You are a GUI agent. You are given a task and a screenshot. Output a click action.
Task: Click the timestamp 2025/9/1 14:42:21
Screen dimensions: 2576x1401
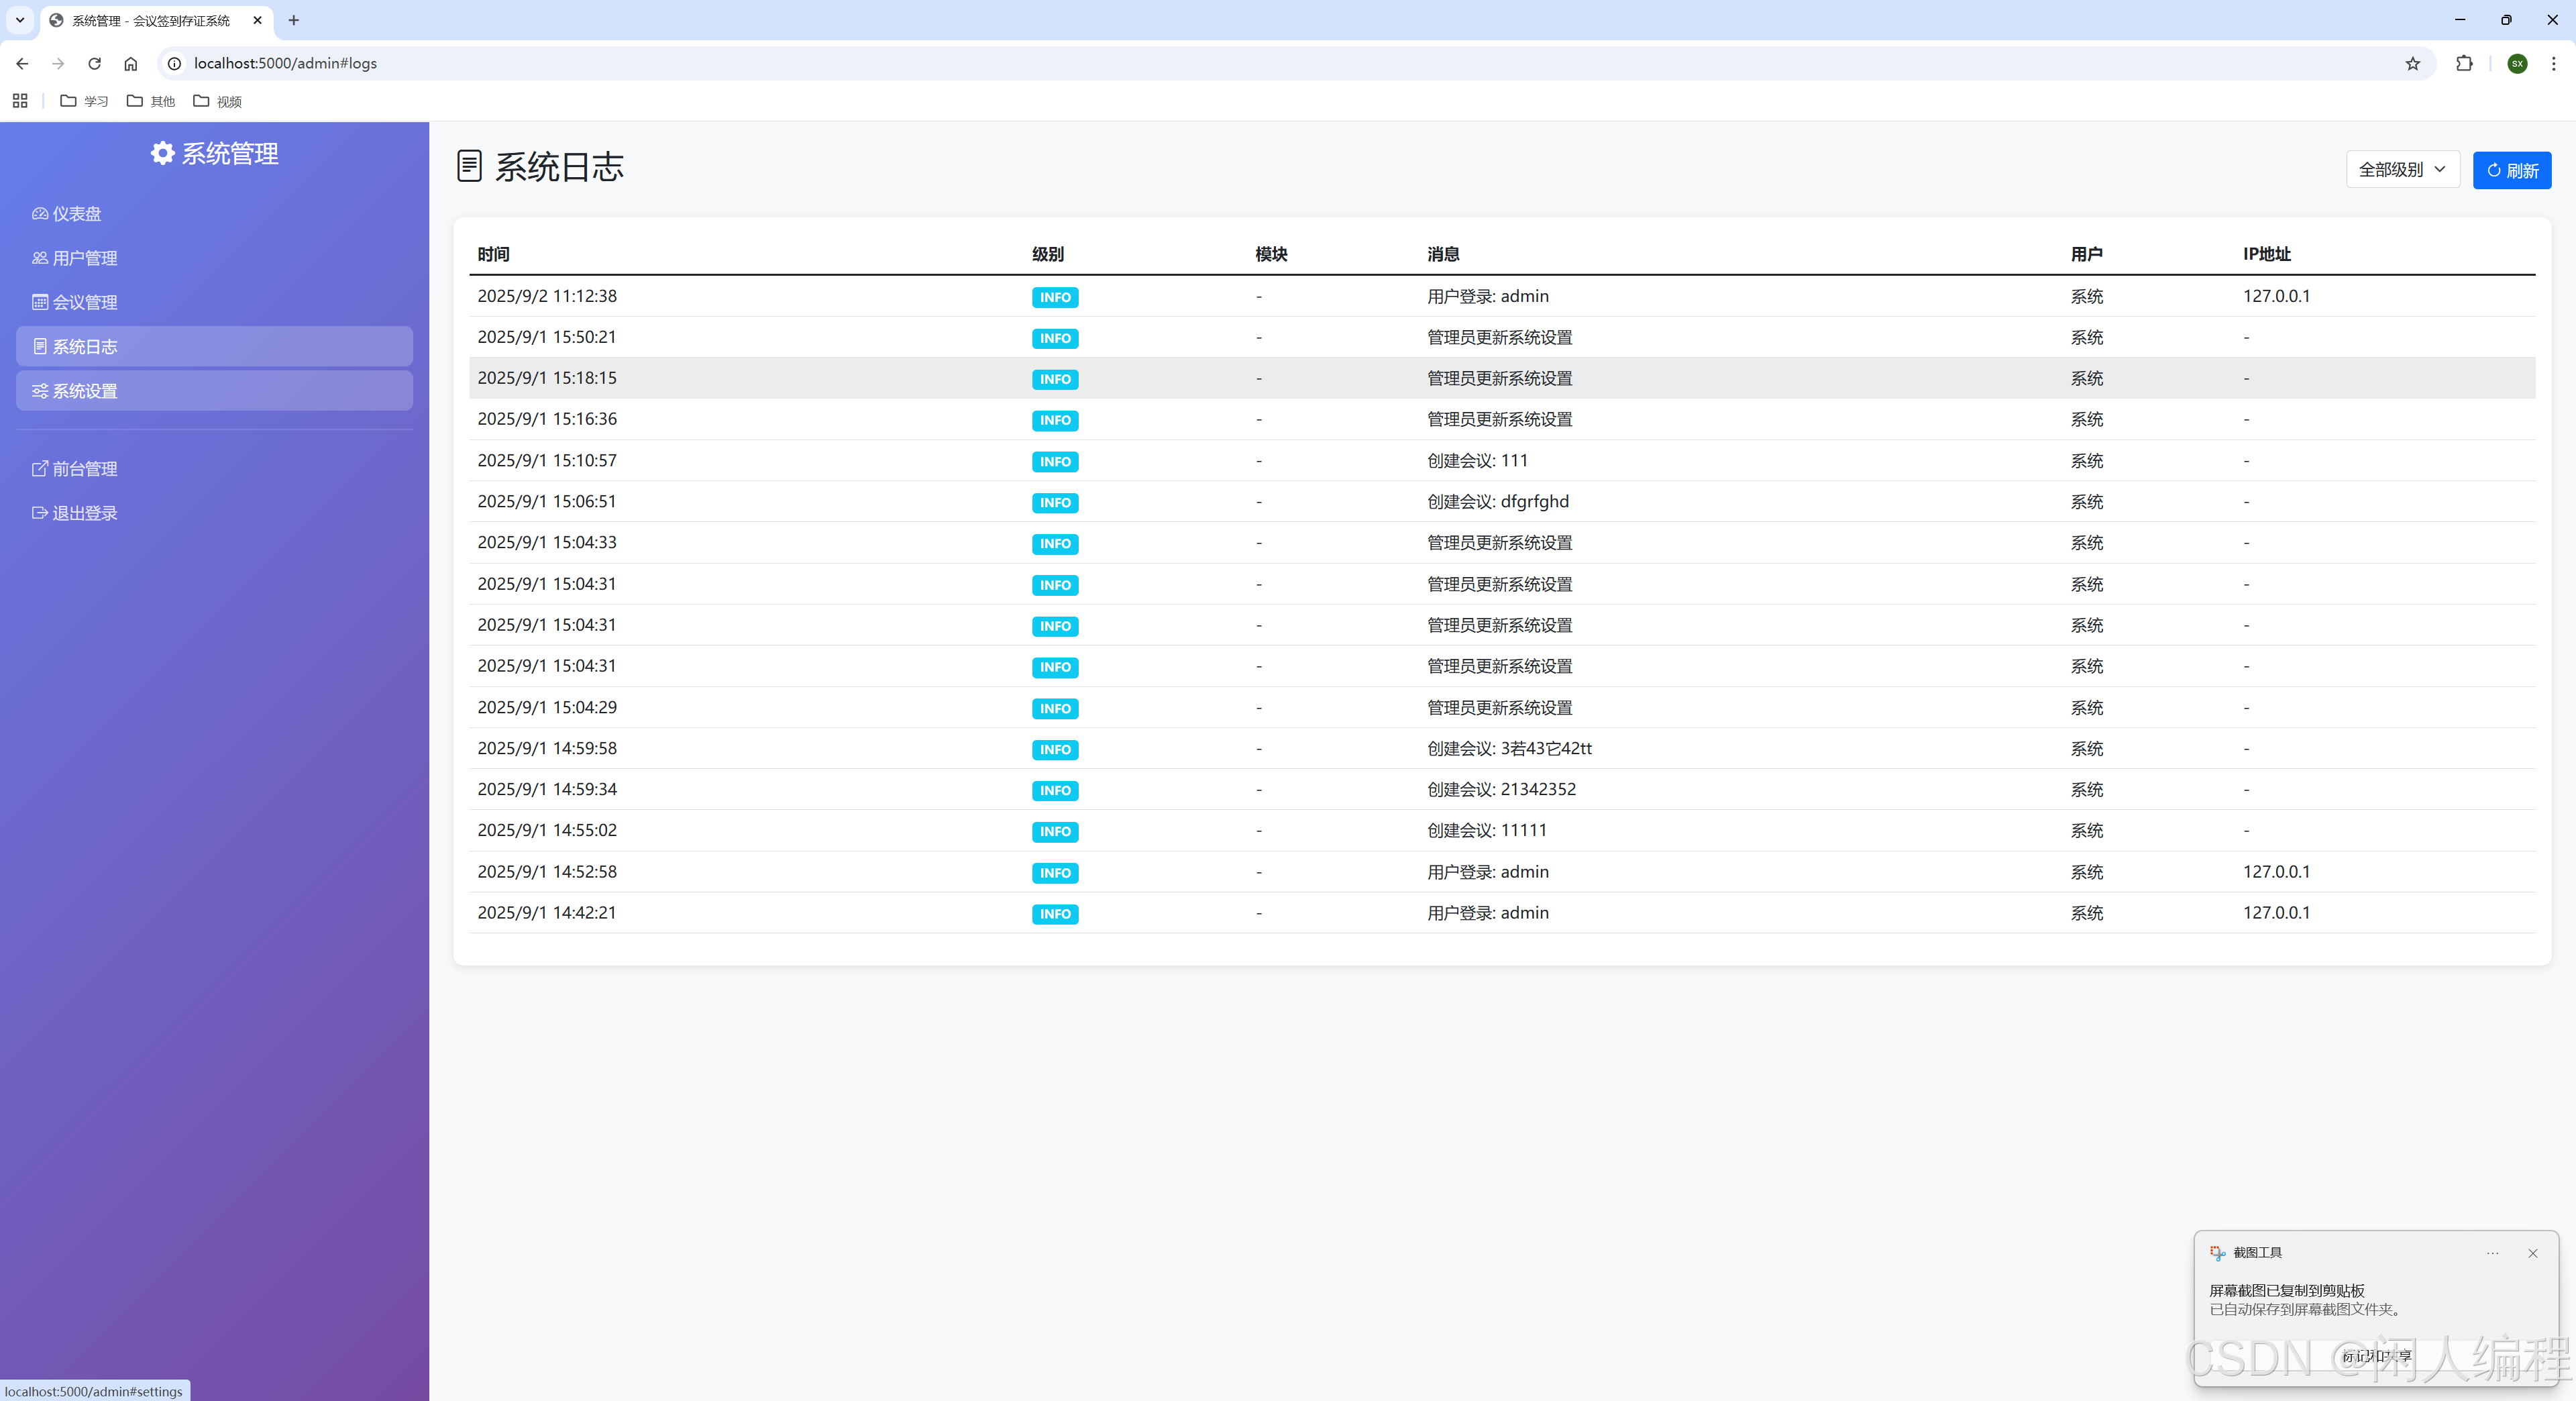coord(547,913)
